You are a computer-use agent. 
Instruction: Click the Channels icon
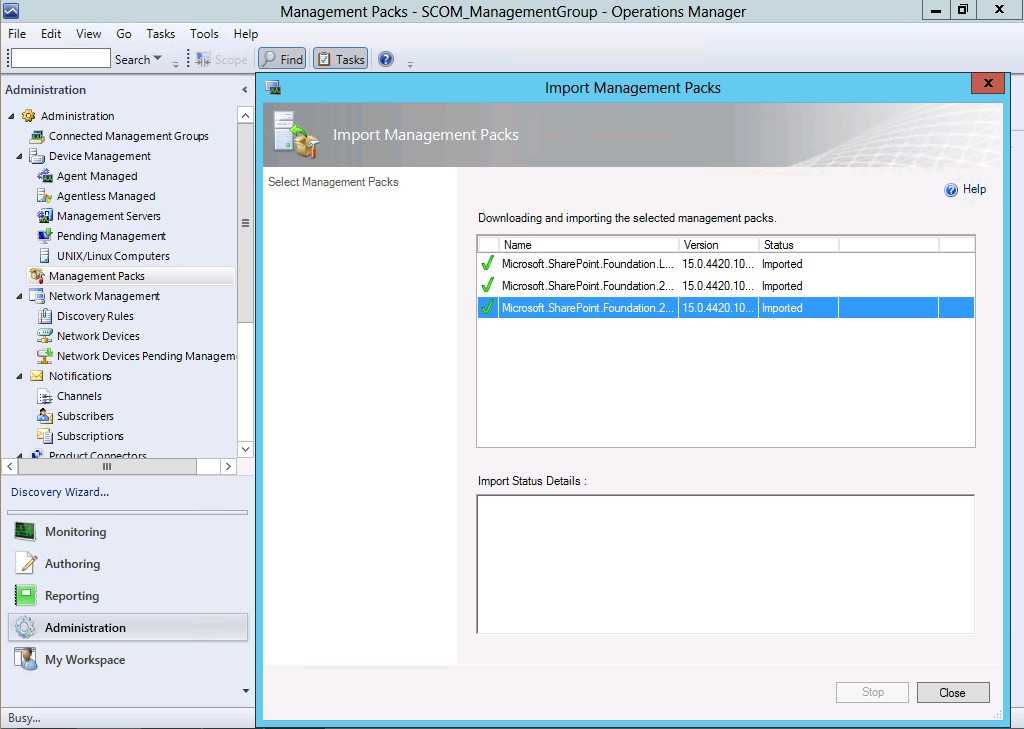coord(44,396)
